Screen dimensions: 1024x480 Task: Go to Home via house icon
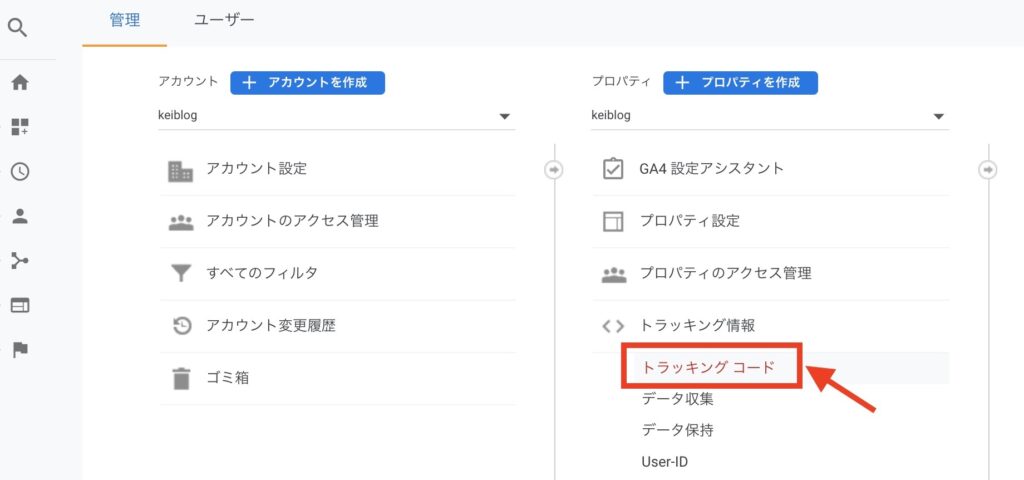point(20,82)
